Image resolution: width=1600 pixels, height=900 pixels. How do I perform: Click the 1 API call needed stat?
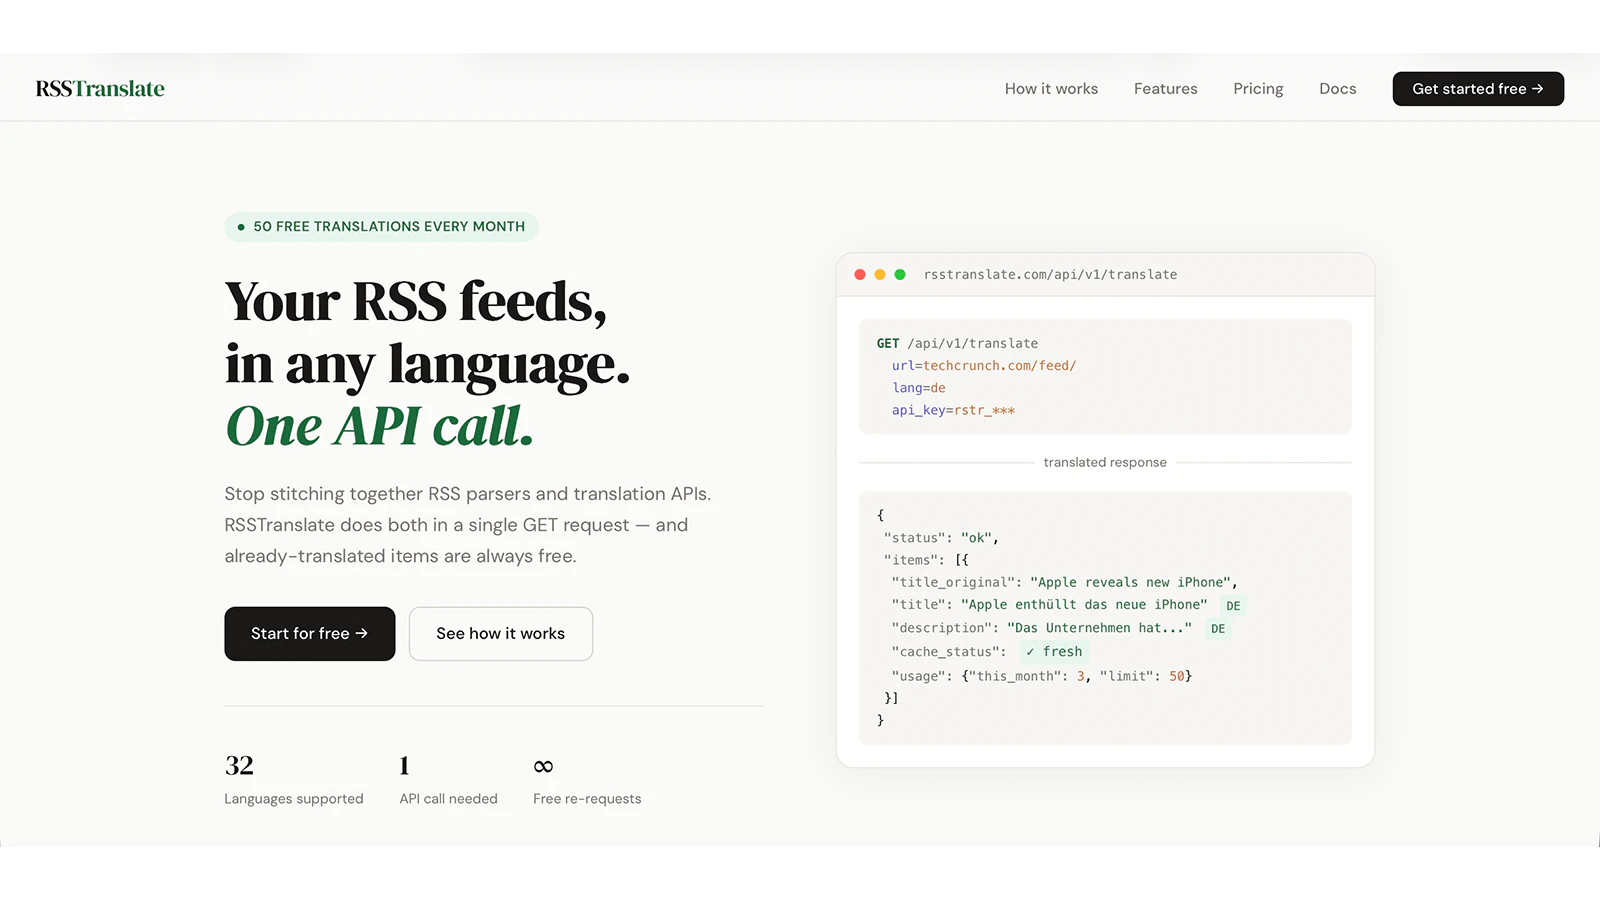pyautogui.click(x=448, y=779)
